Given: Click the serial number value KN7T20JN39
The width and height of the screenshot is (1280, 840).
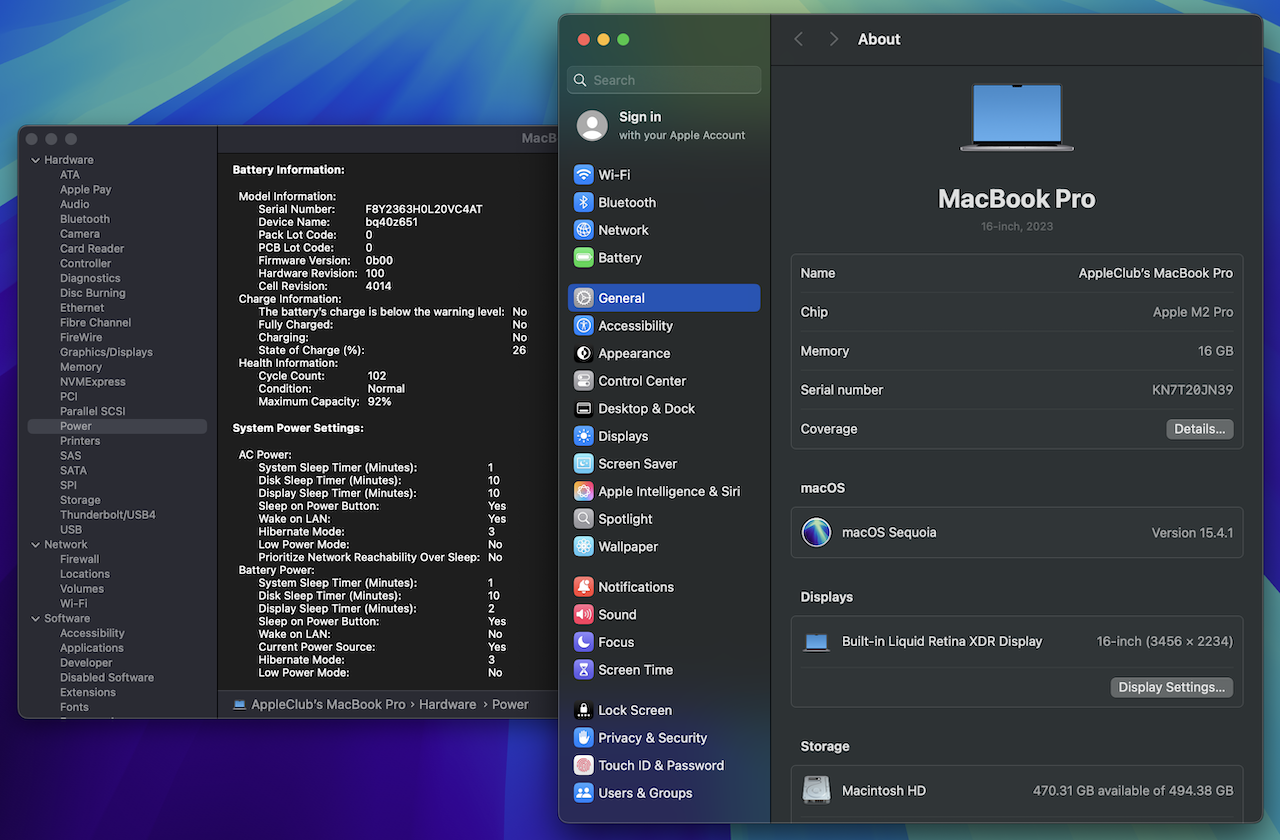Looking at the screenshot, I should (x=1192, y=390).
